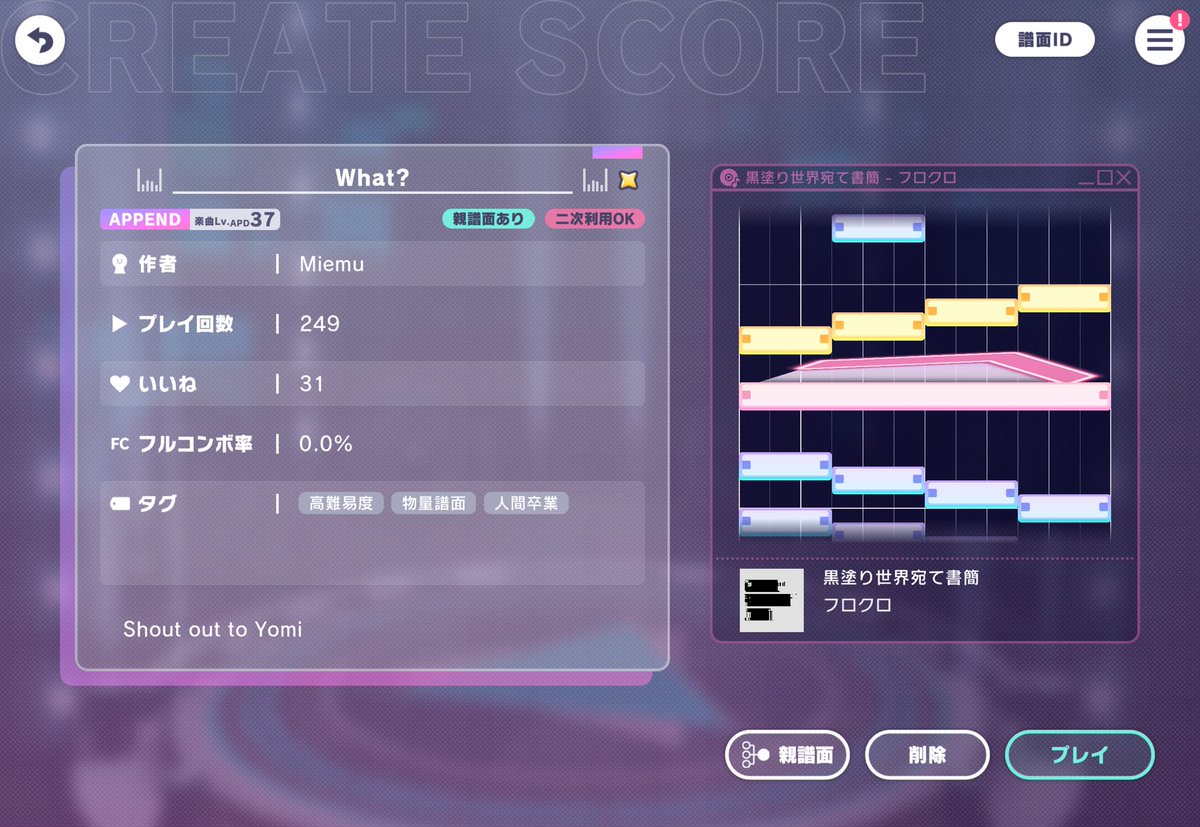
Task: Click the yellow star favorite icon
Action: pos(628,180)
